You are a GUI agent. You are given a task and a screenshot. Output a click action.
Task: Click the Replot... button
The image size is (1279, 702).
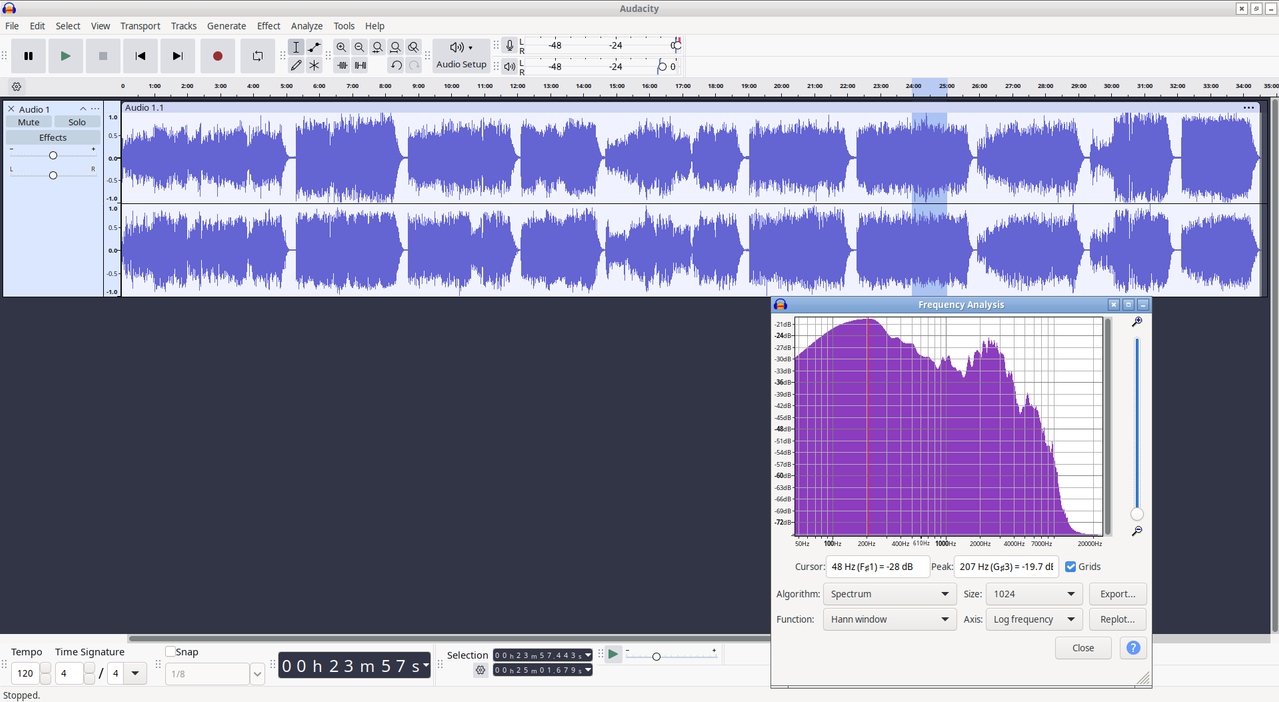[x=1117, y=619]
